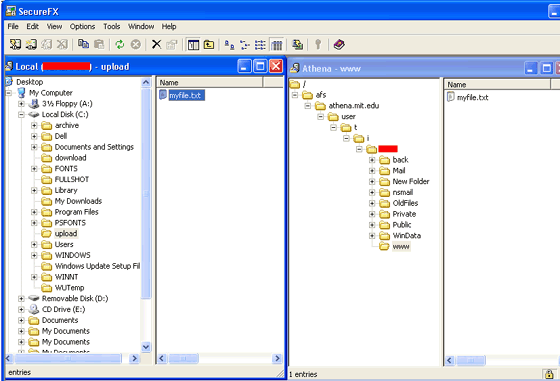
Task: Click the Synchronize toolbar icon
Action: (297, 44)
